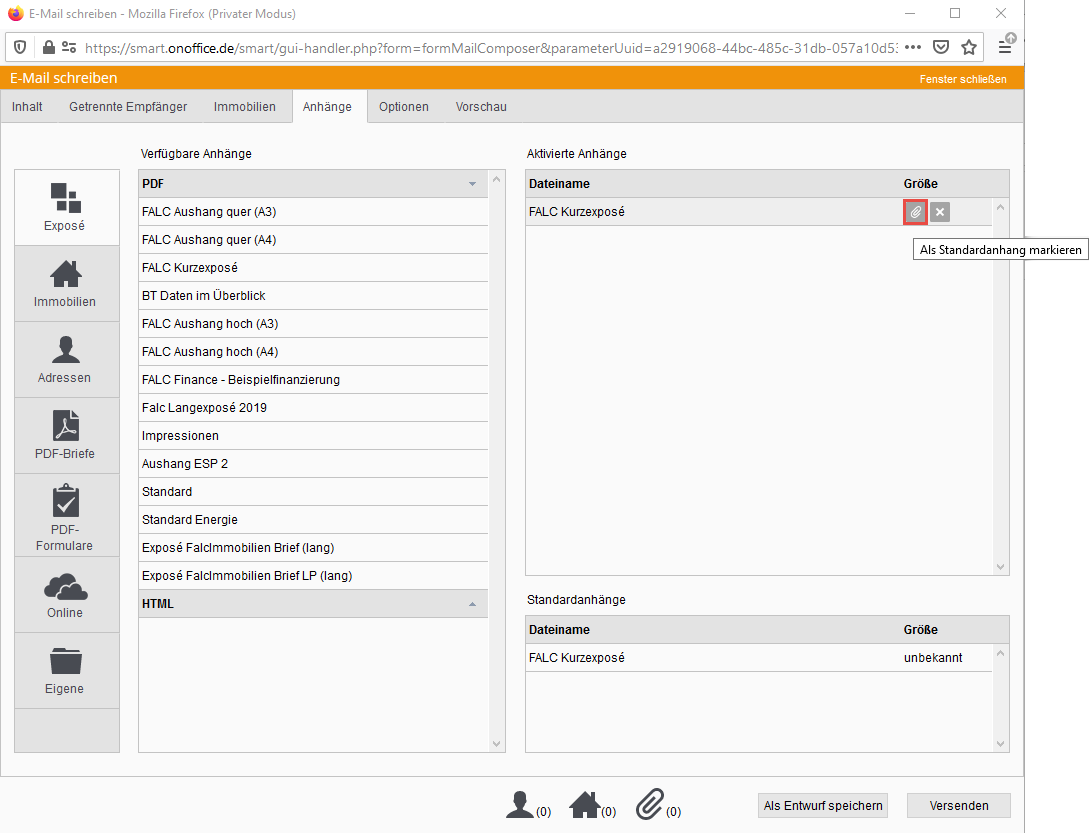This screenshot has width=1089, height=833.
Task: Click the paperclip attachment counter icon
Action: click(650, 804)
